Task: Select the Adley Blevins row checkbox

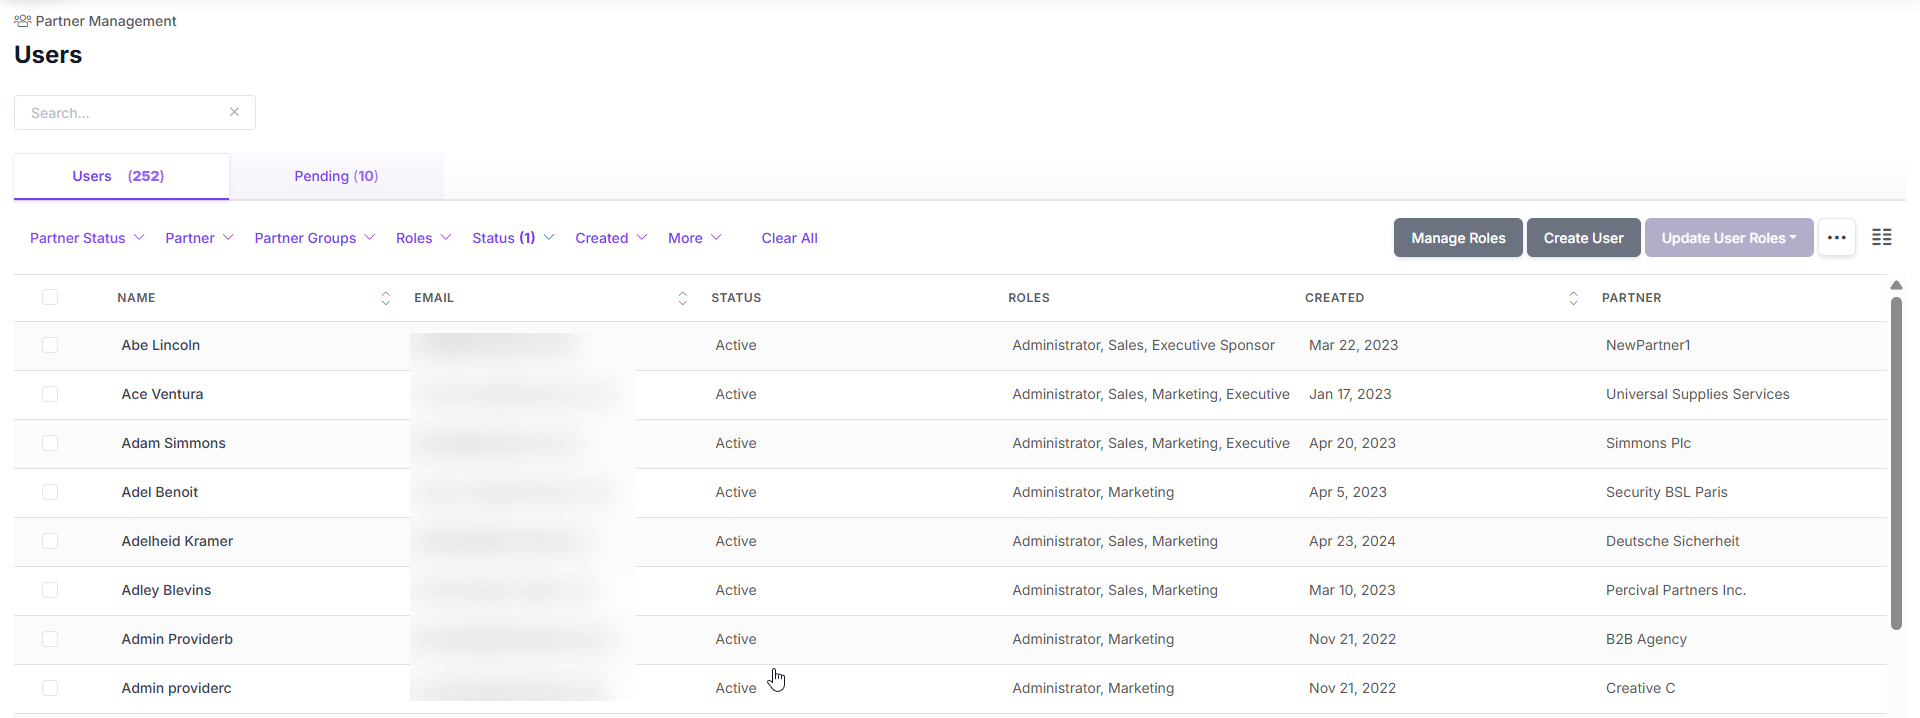Action: (x=50, y=590)
